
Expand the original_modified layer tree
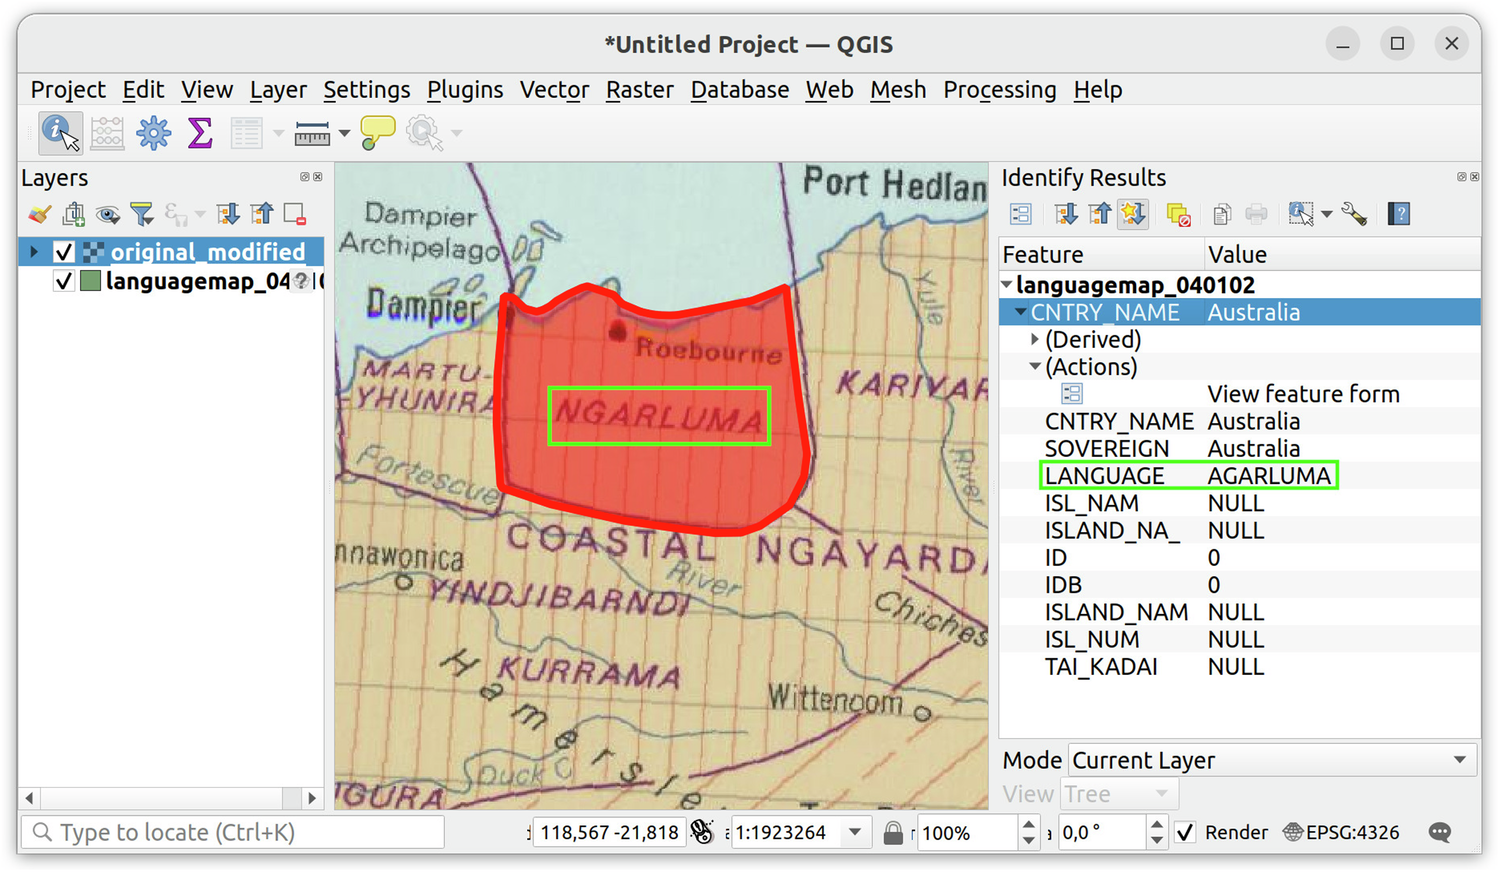(34, 252)
